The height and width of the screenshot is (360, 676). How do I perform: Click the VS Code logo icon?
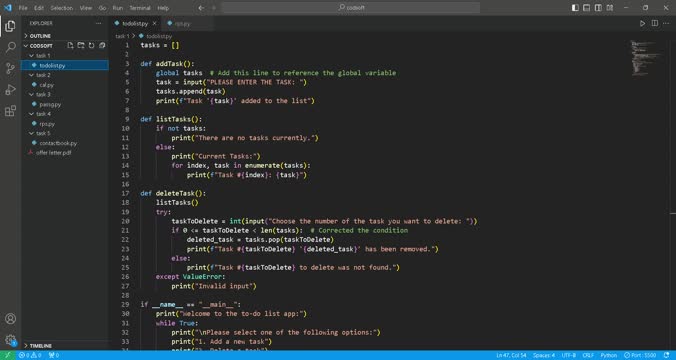(x=8, y=8)
